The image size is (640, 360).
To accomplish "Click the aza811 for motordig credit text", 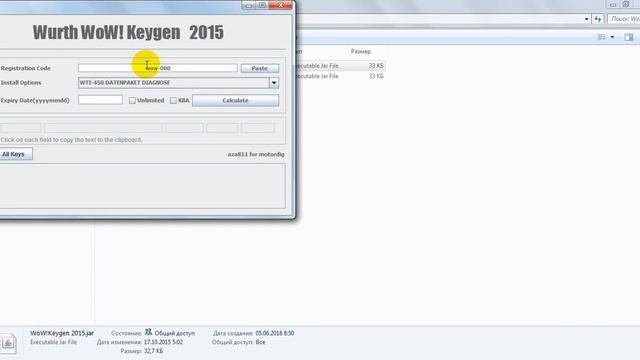I will point(256,154).
